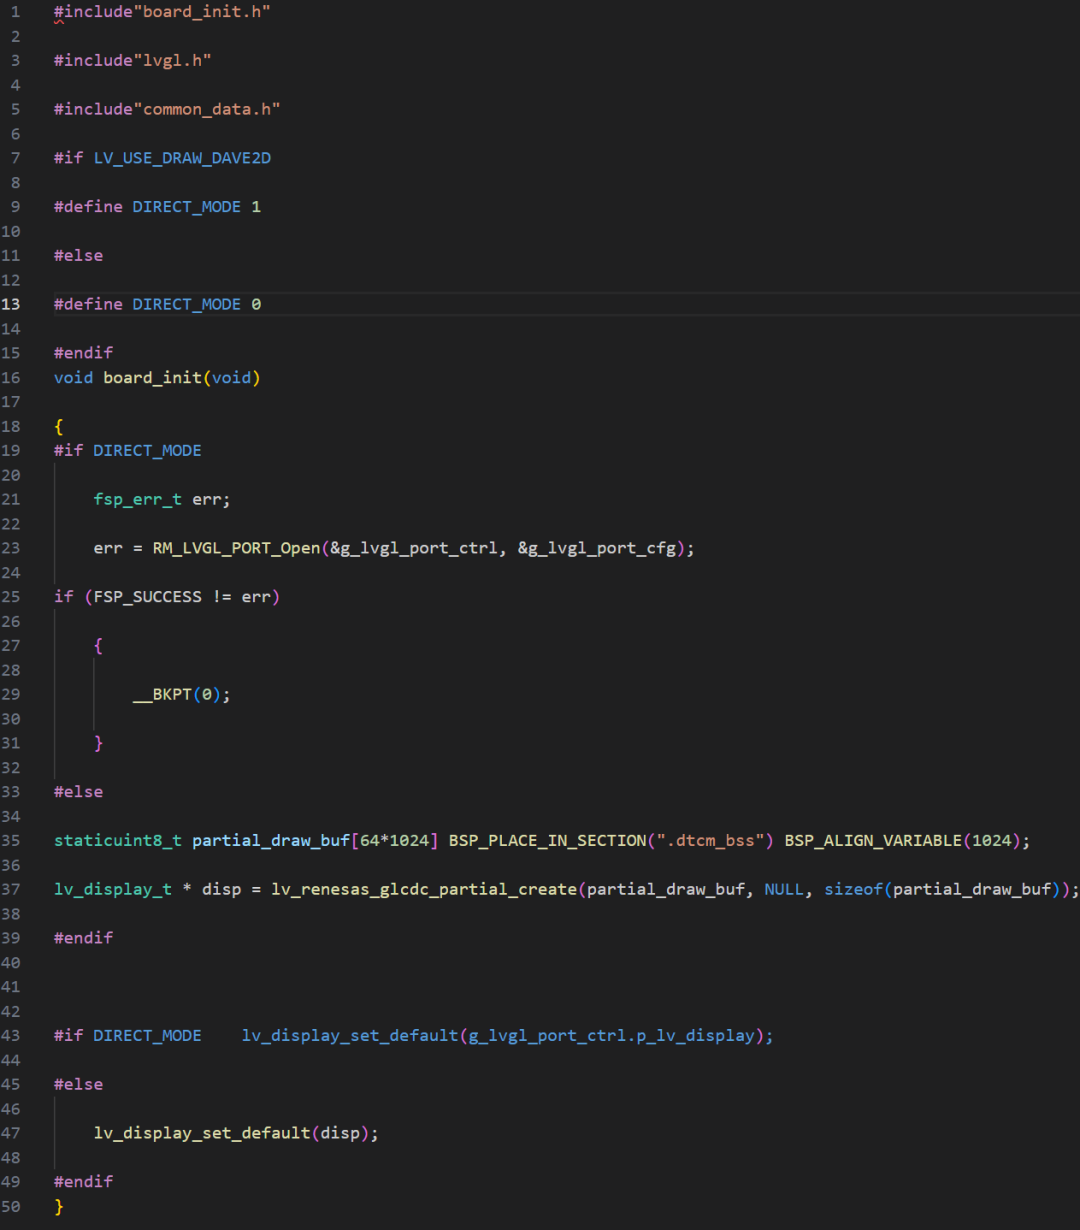Click the "fsp_err_t err;" declaration
Screen dimensions: 1080x1230
point(162,499)
